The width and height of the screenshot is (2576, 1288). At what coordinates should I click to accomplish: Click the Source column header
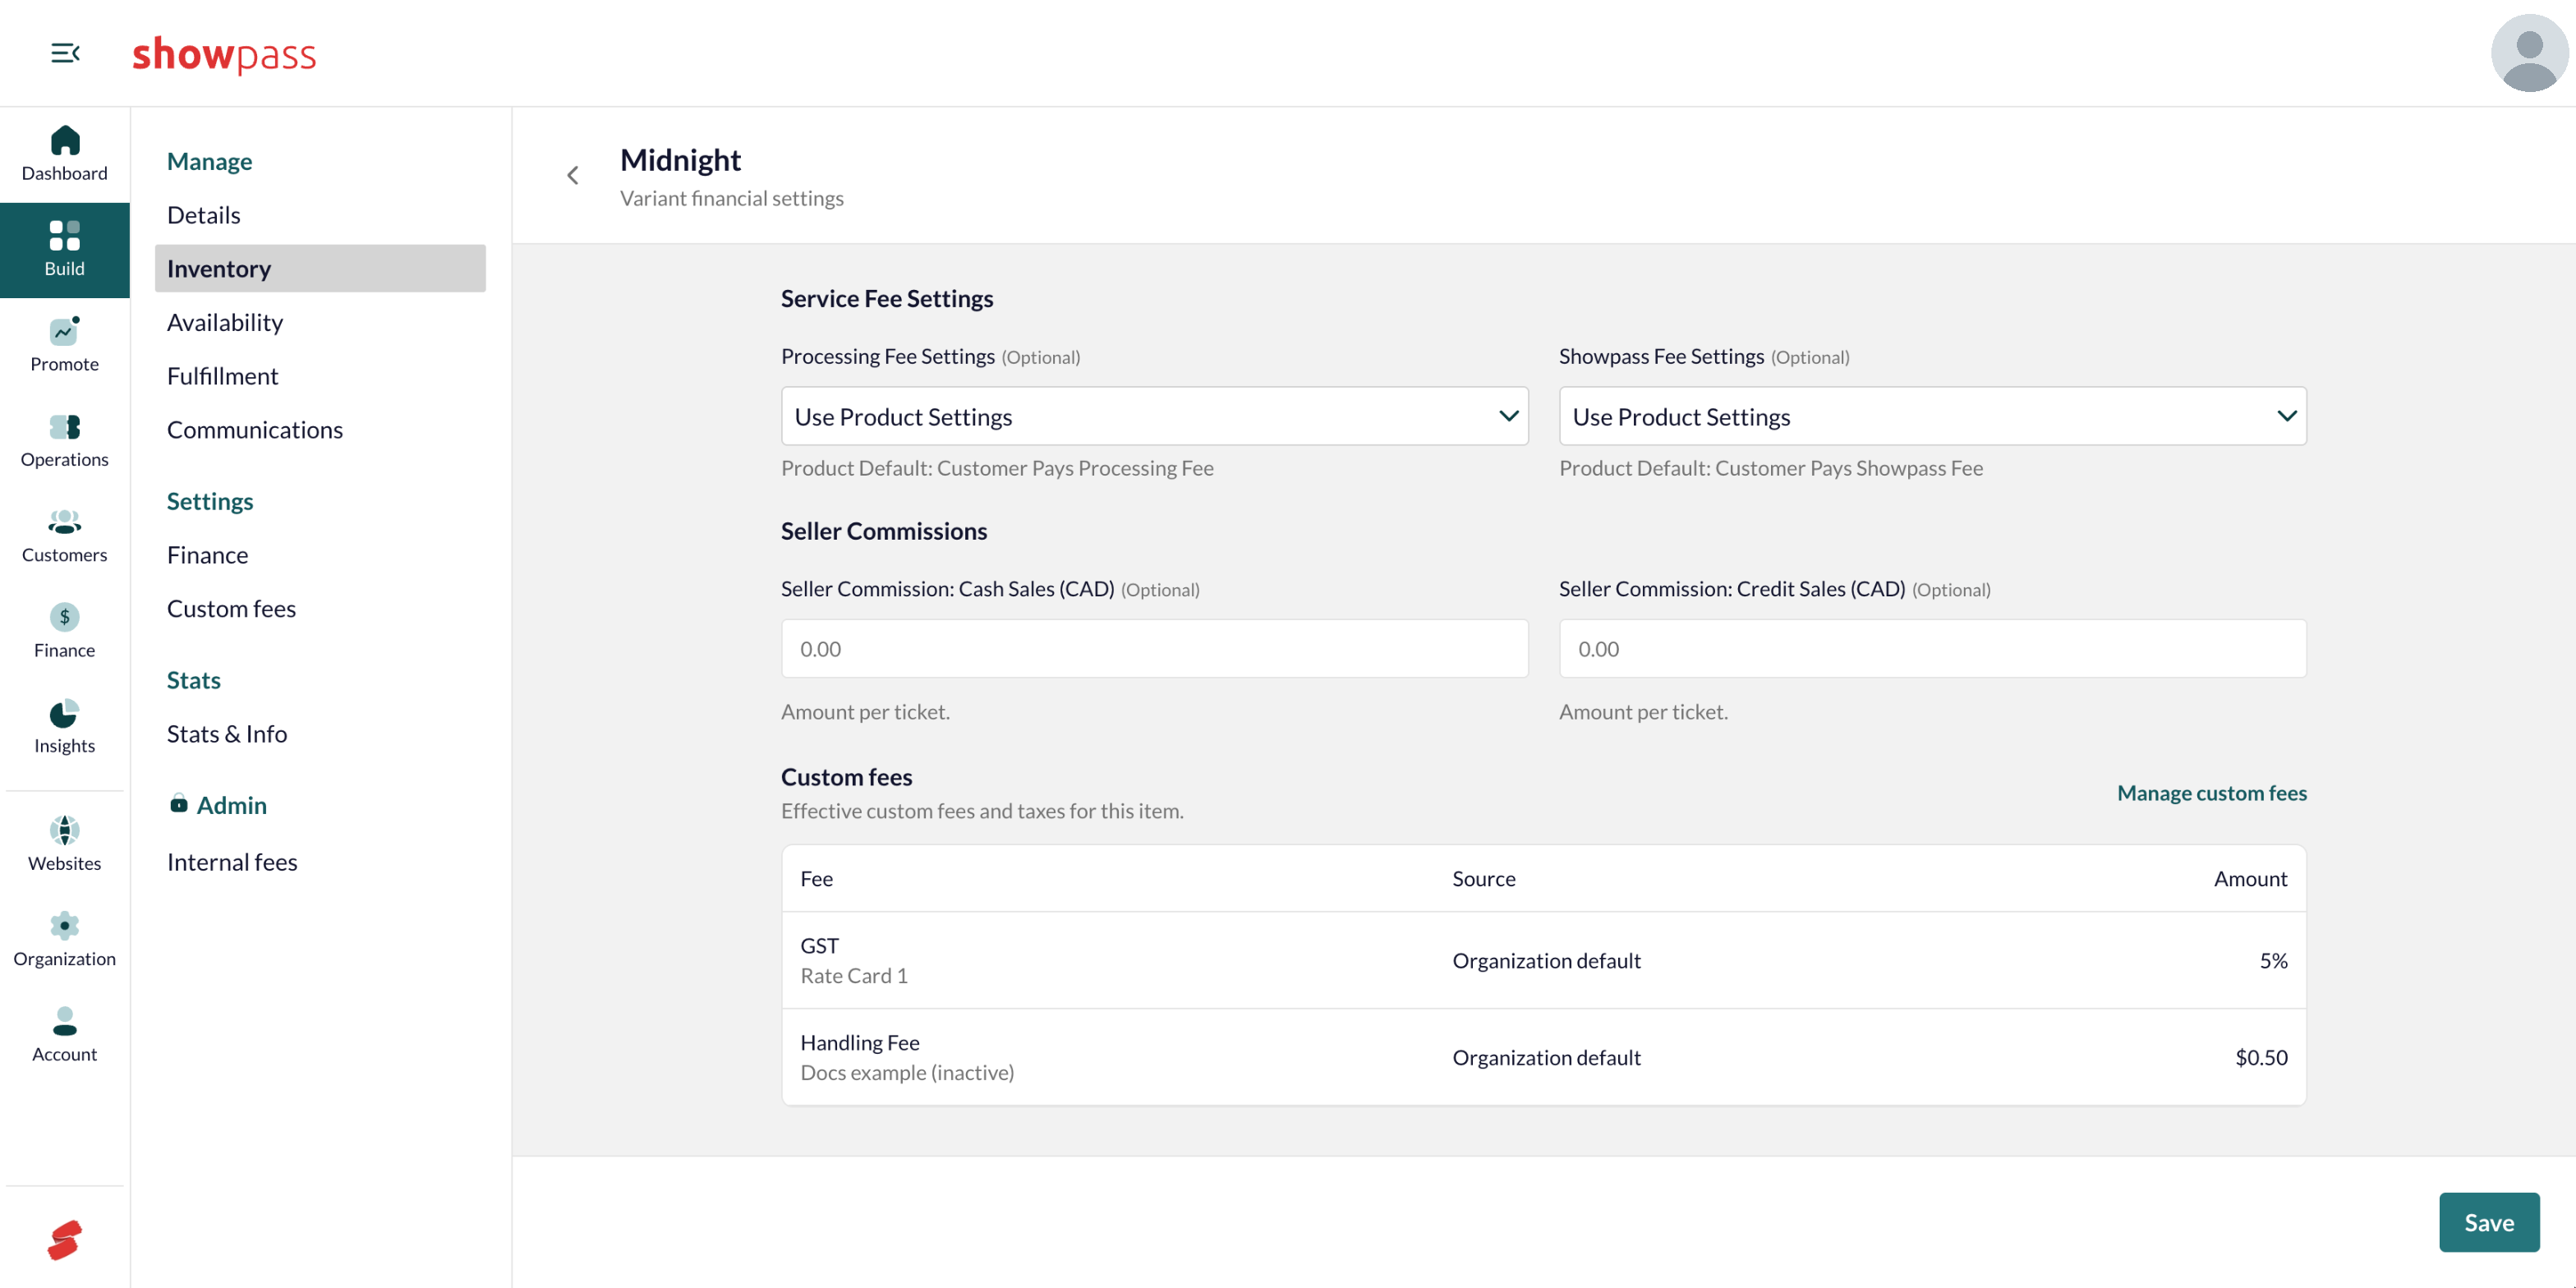[x=1484, y=878]
